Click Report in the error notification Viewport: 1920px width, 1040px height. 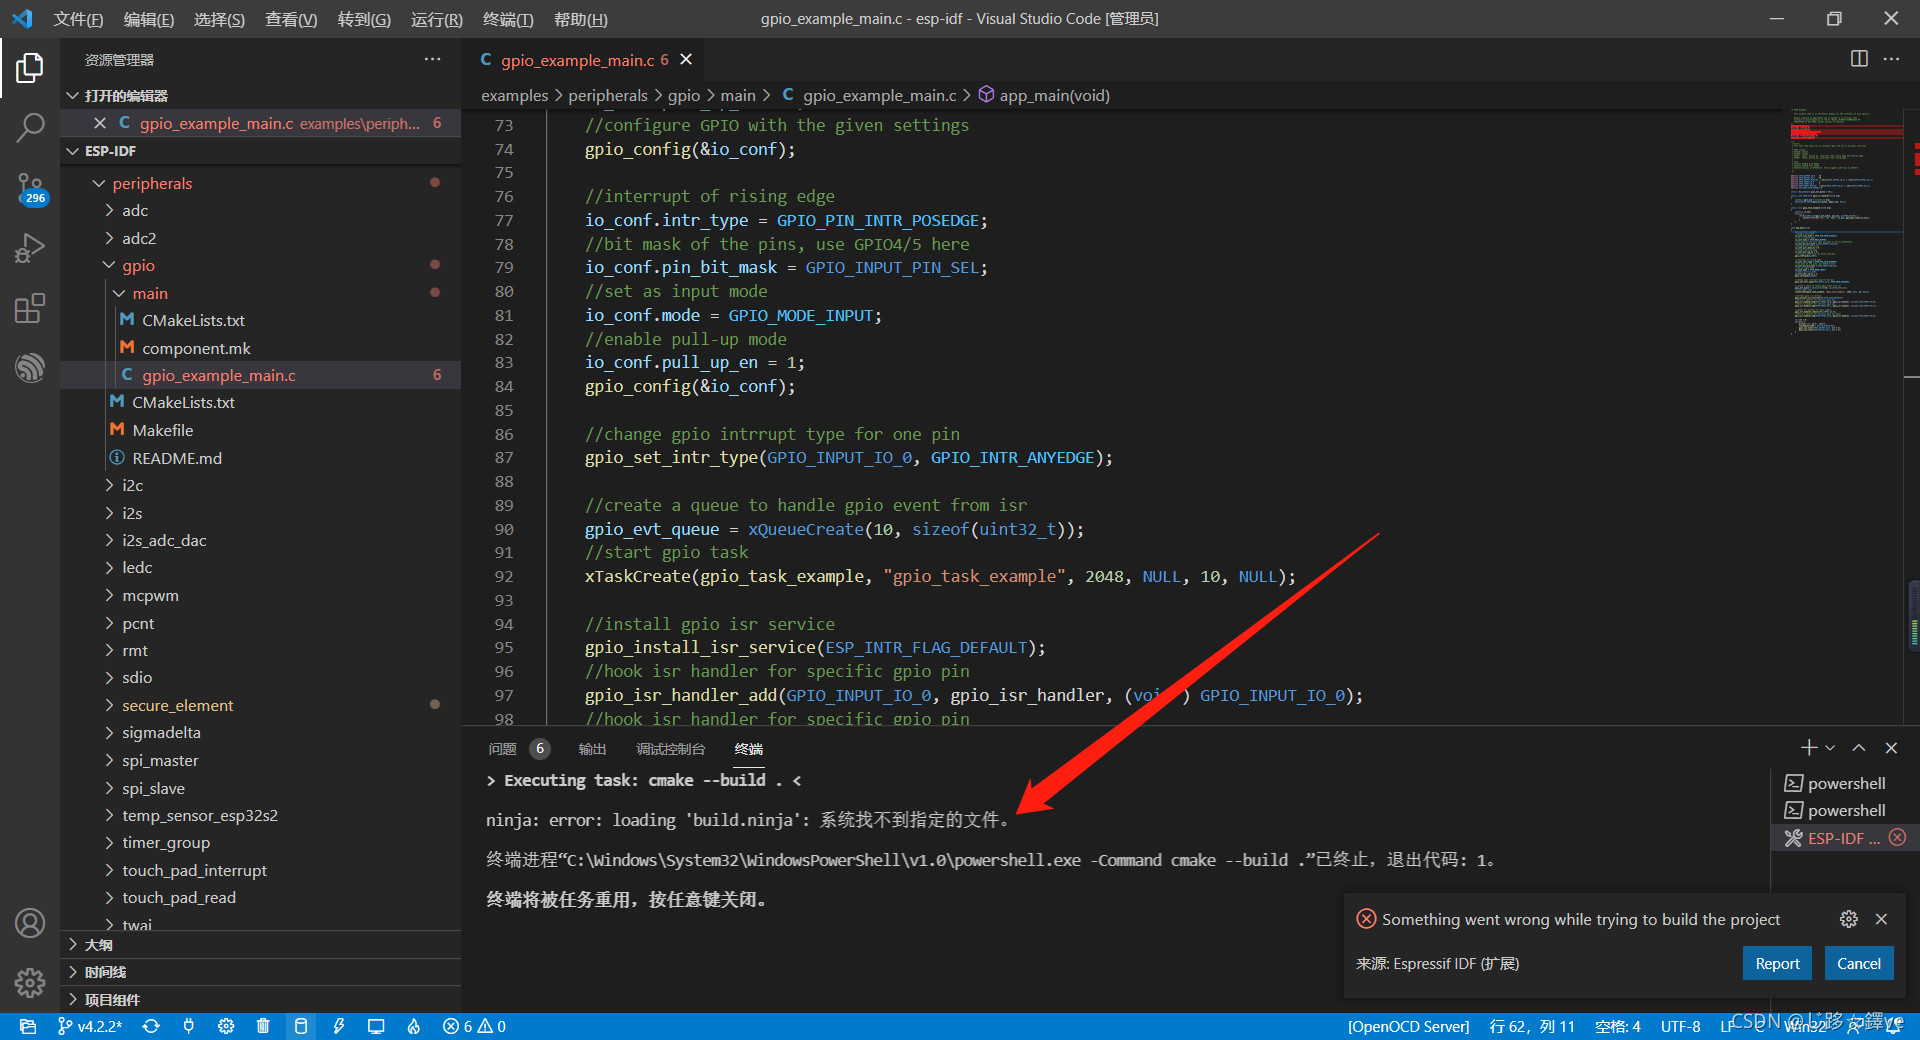pyautogui.click(x=1777, y=963)
